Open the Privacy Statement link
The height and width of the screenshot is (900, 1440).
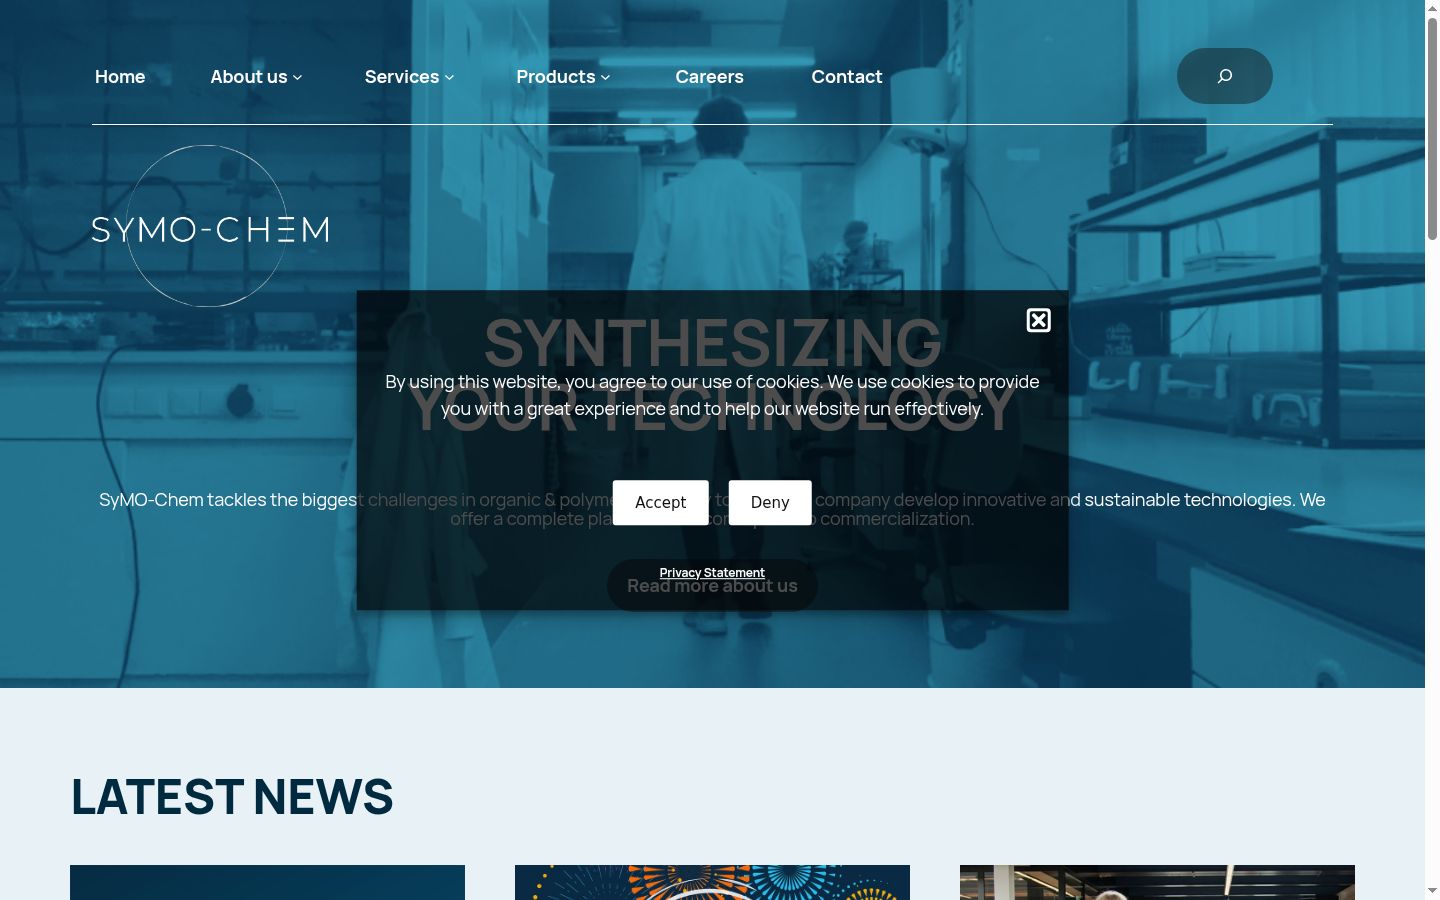(x=712, y=573)
